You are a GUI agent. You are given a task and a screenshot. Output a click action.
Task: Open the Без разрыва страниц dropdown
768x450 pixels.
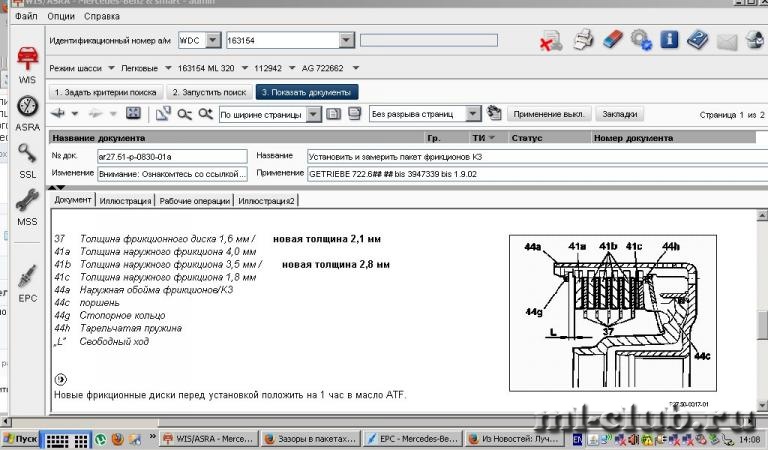pos(473,114)
